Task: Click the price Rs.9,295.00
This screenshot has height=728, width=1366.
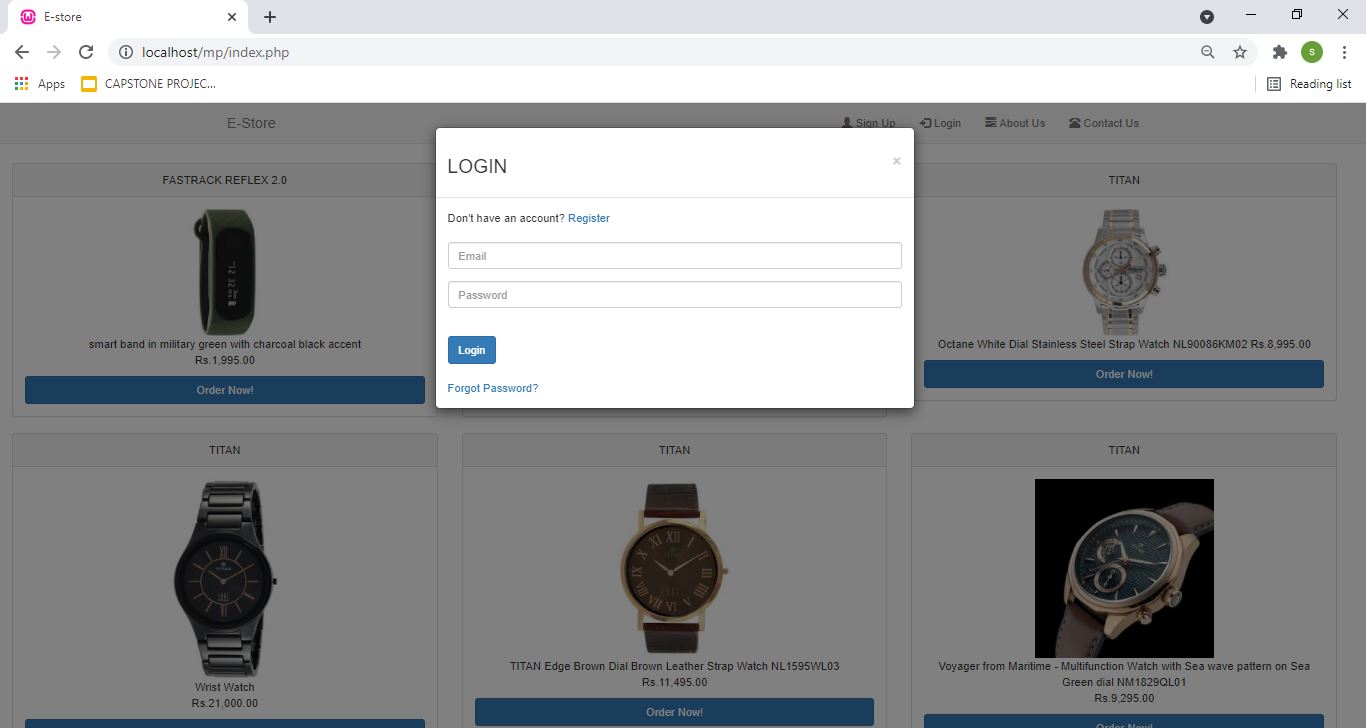Action: (x=1124, y=698)
